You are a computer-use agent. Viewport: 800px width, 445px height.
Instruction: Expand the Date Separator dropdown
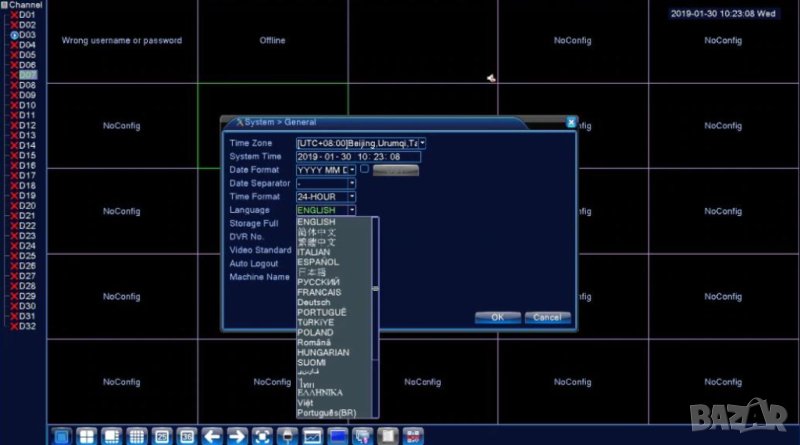351,183
